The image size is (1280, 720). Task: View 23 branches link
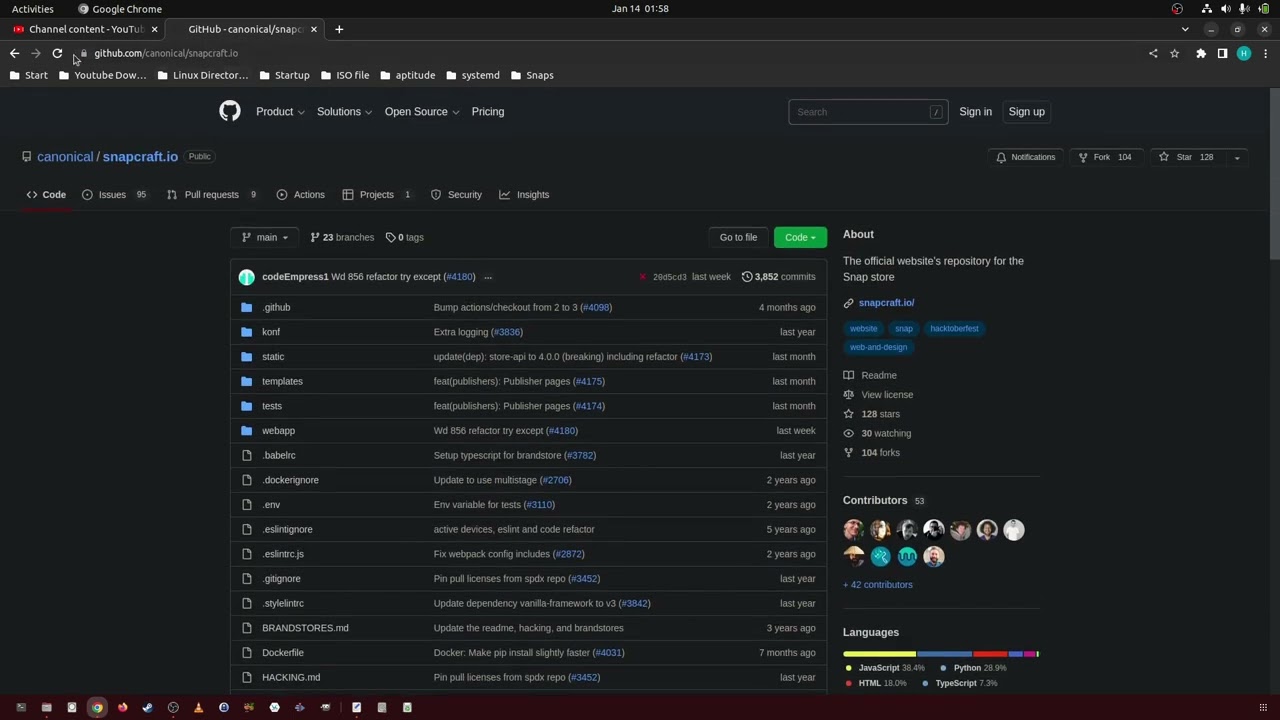(342, 237)
